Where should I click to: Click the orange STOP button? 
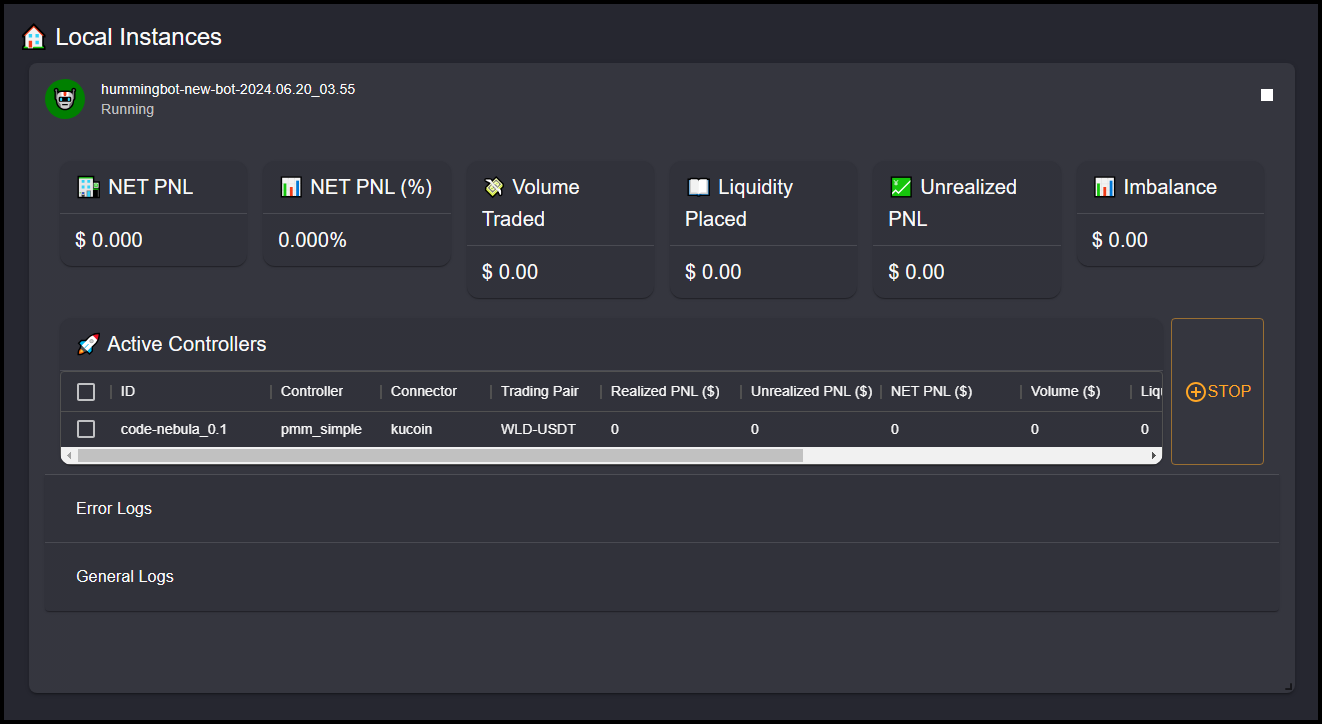(1217, 392)
